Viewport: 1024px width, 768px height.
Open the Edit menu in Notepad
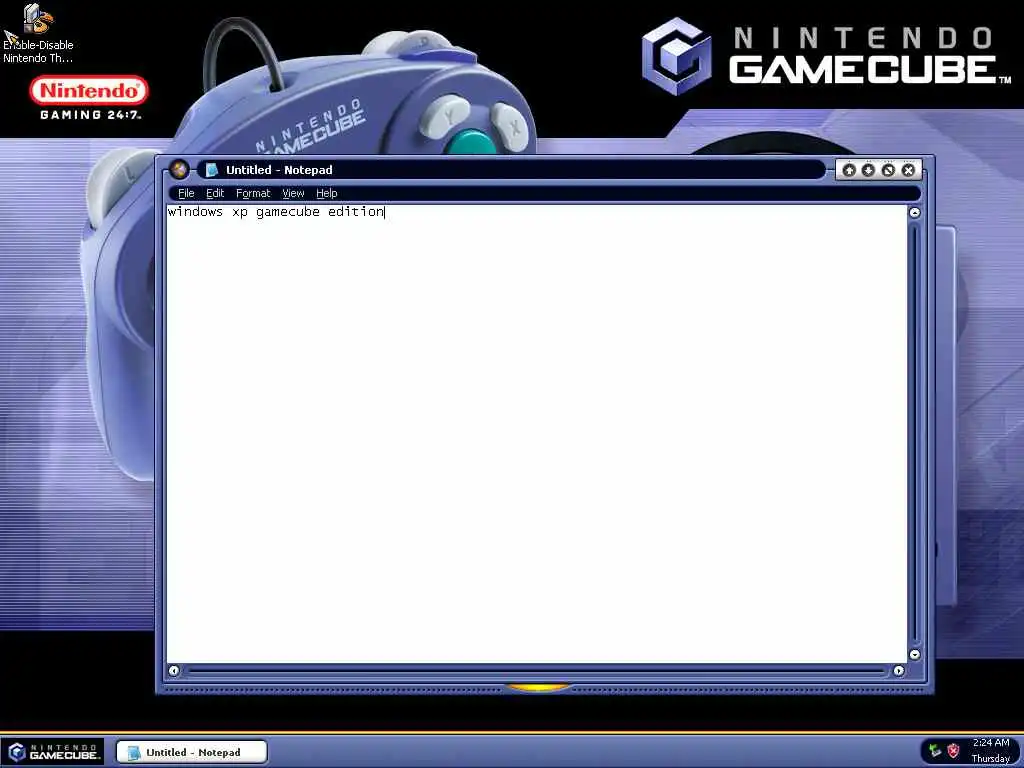click(x=215, y=193)
